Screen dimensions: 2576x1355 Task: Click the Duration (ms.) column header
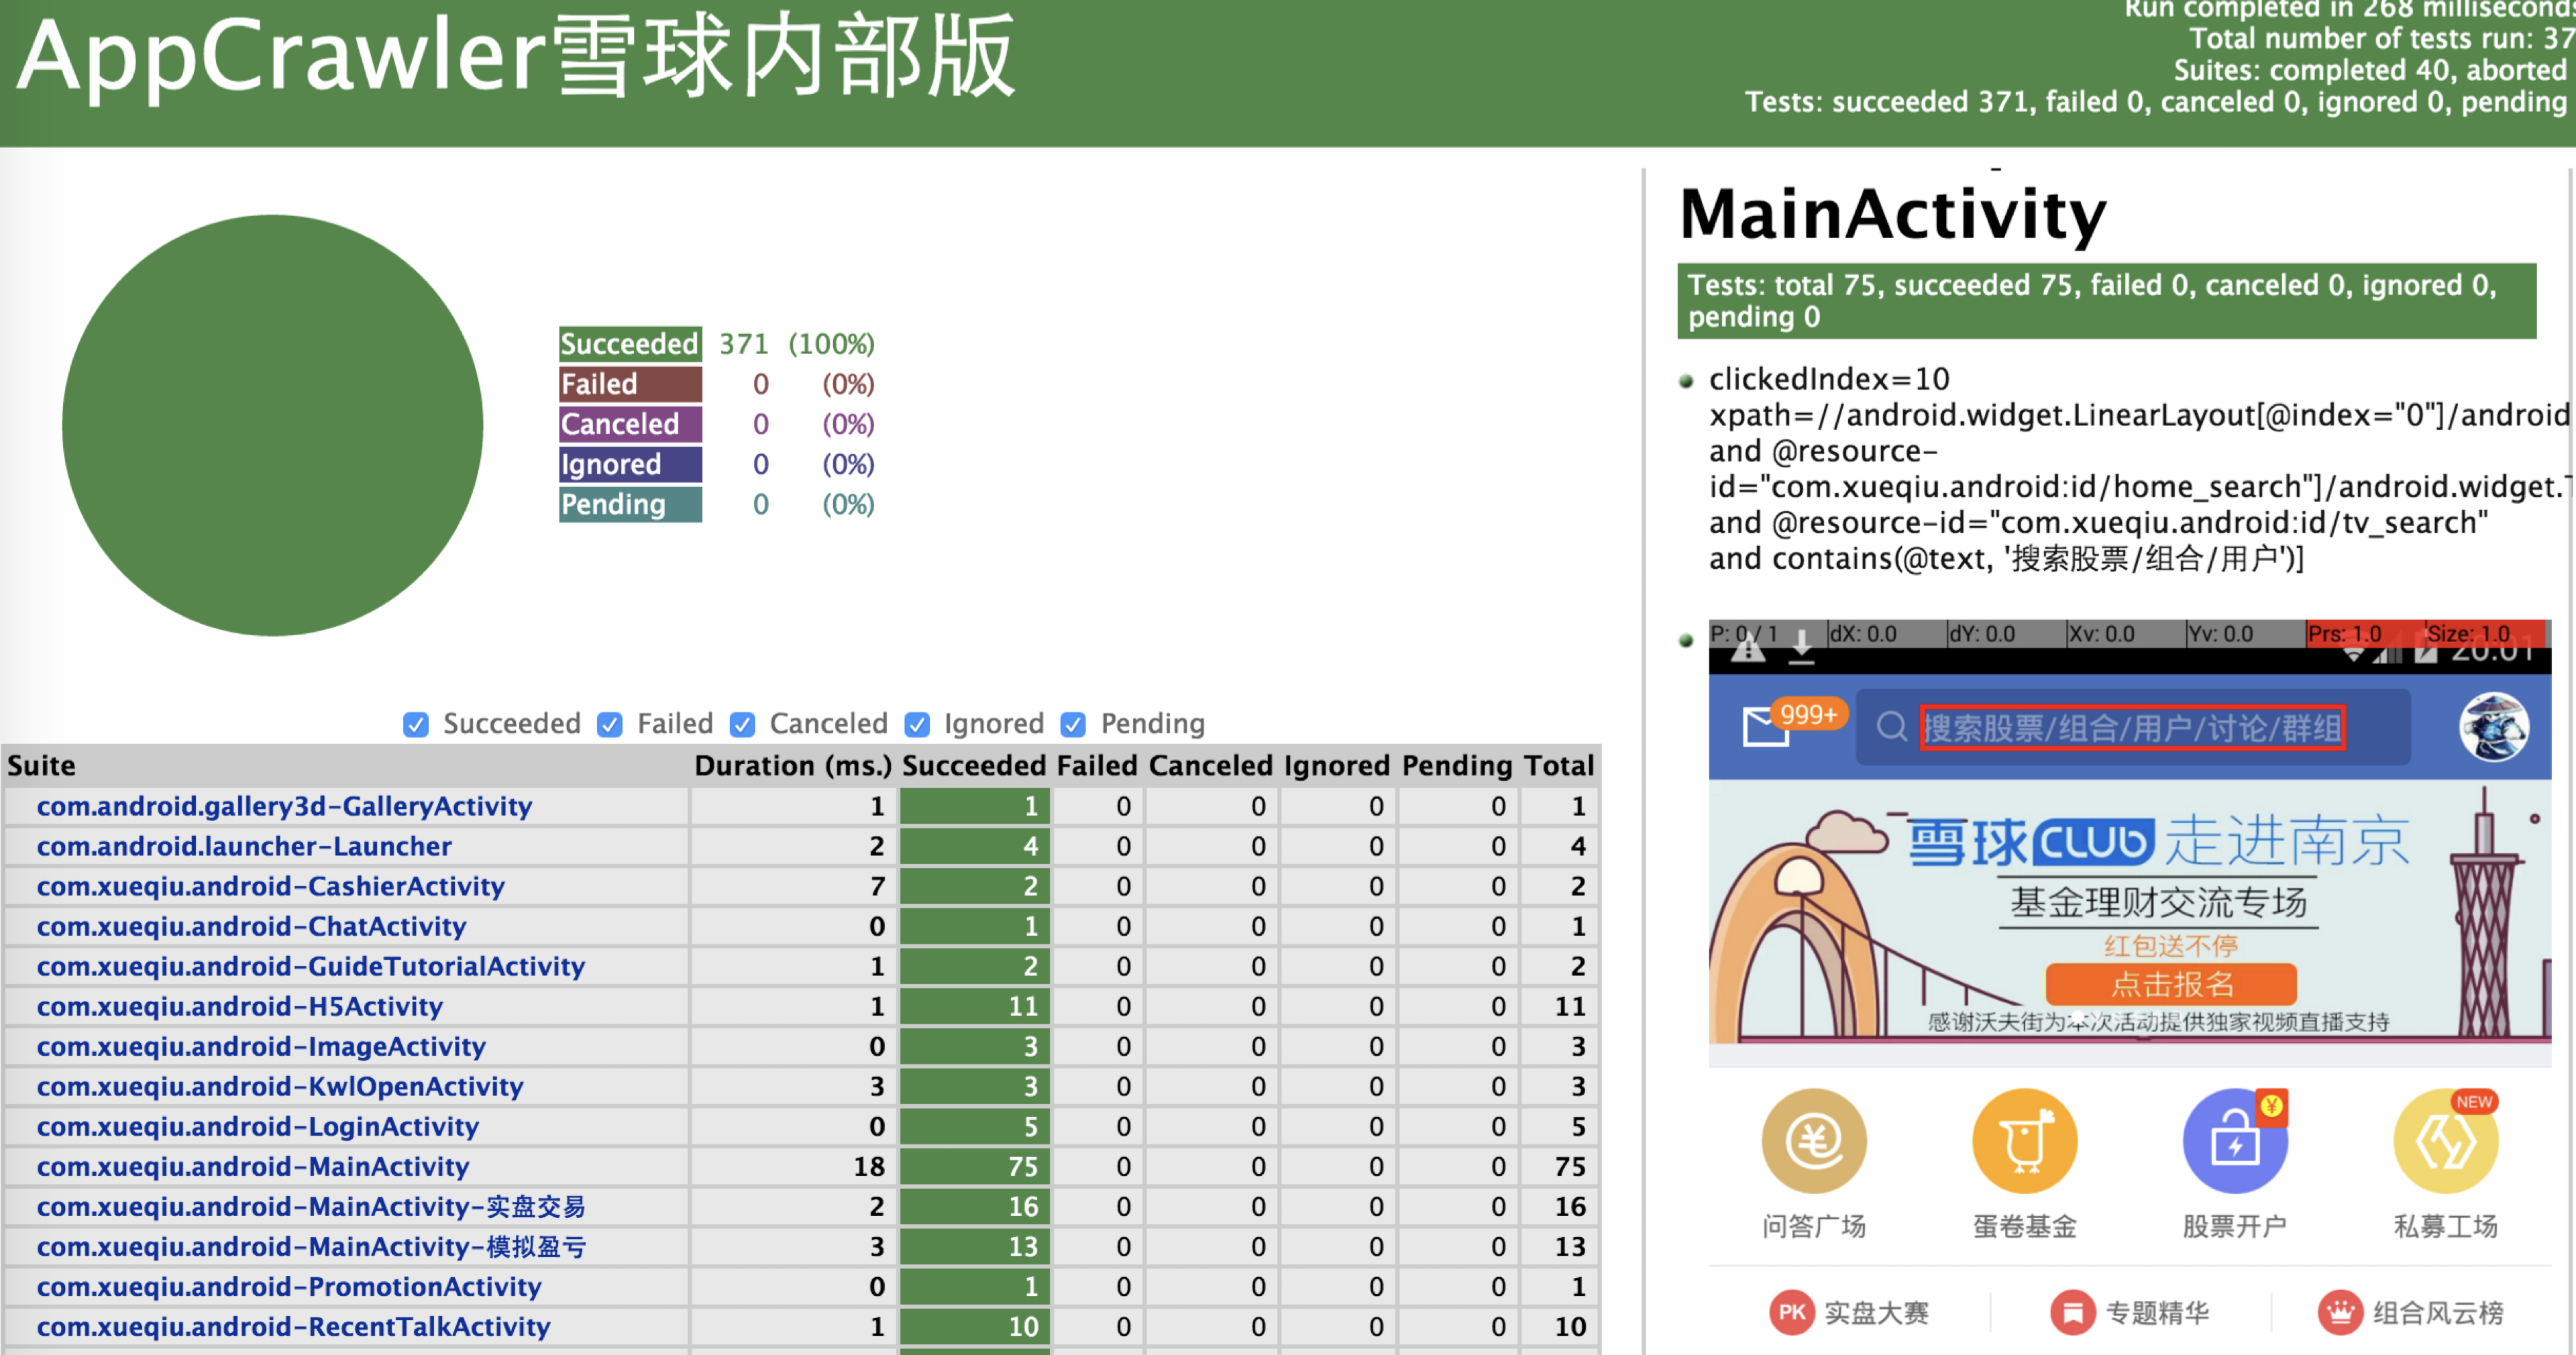792,765
